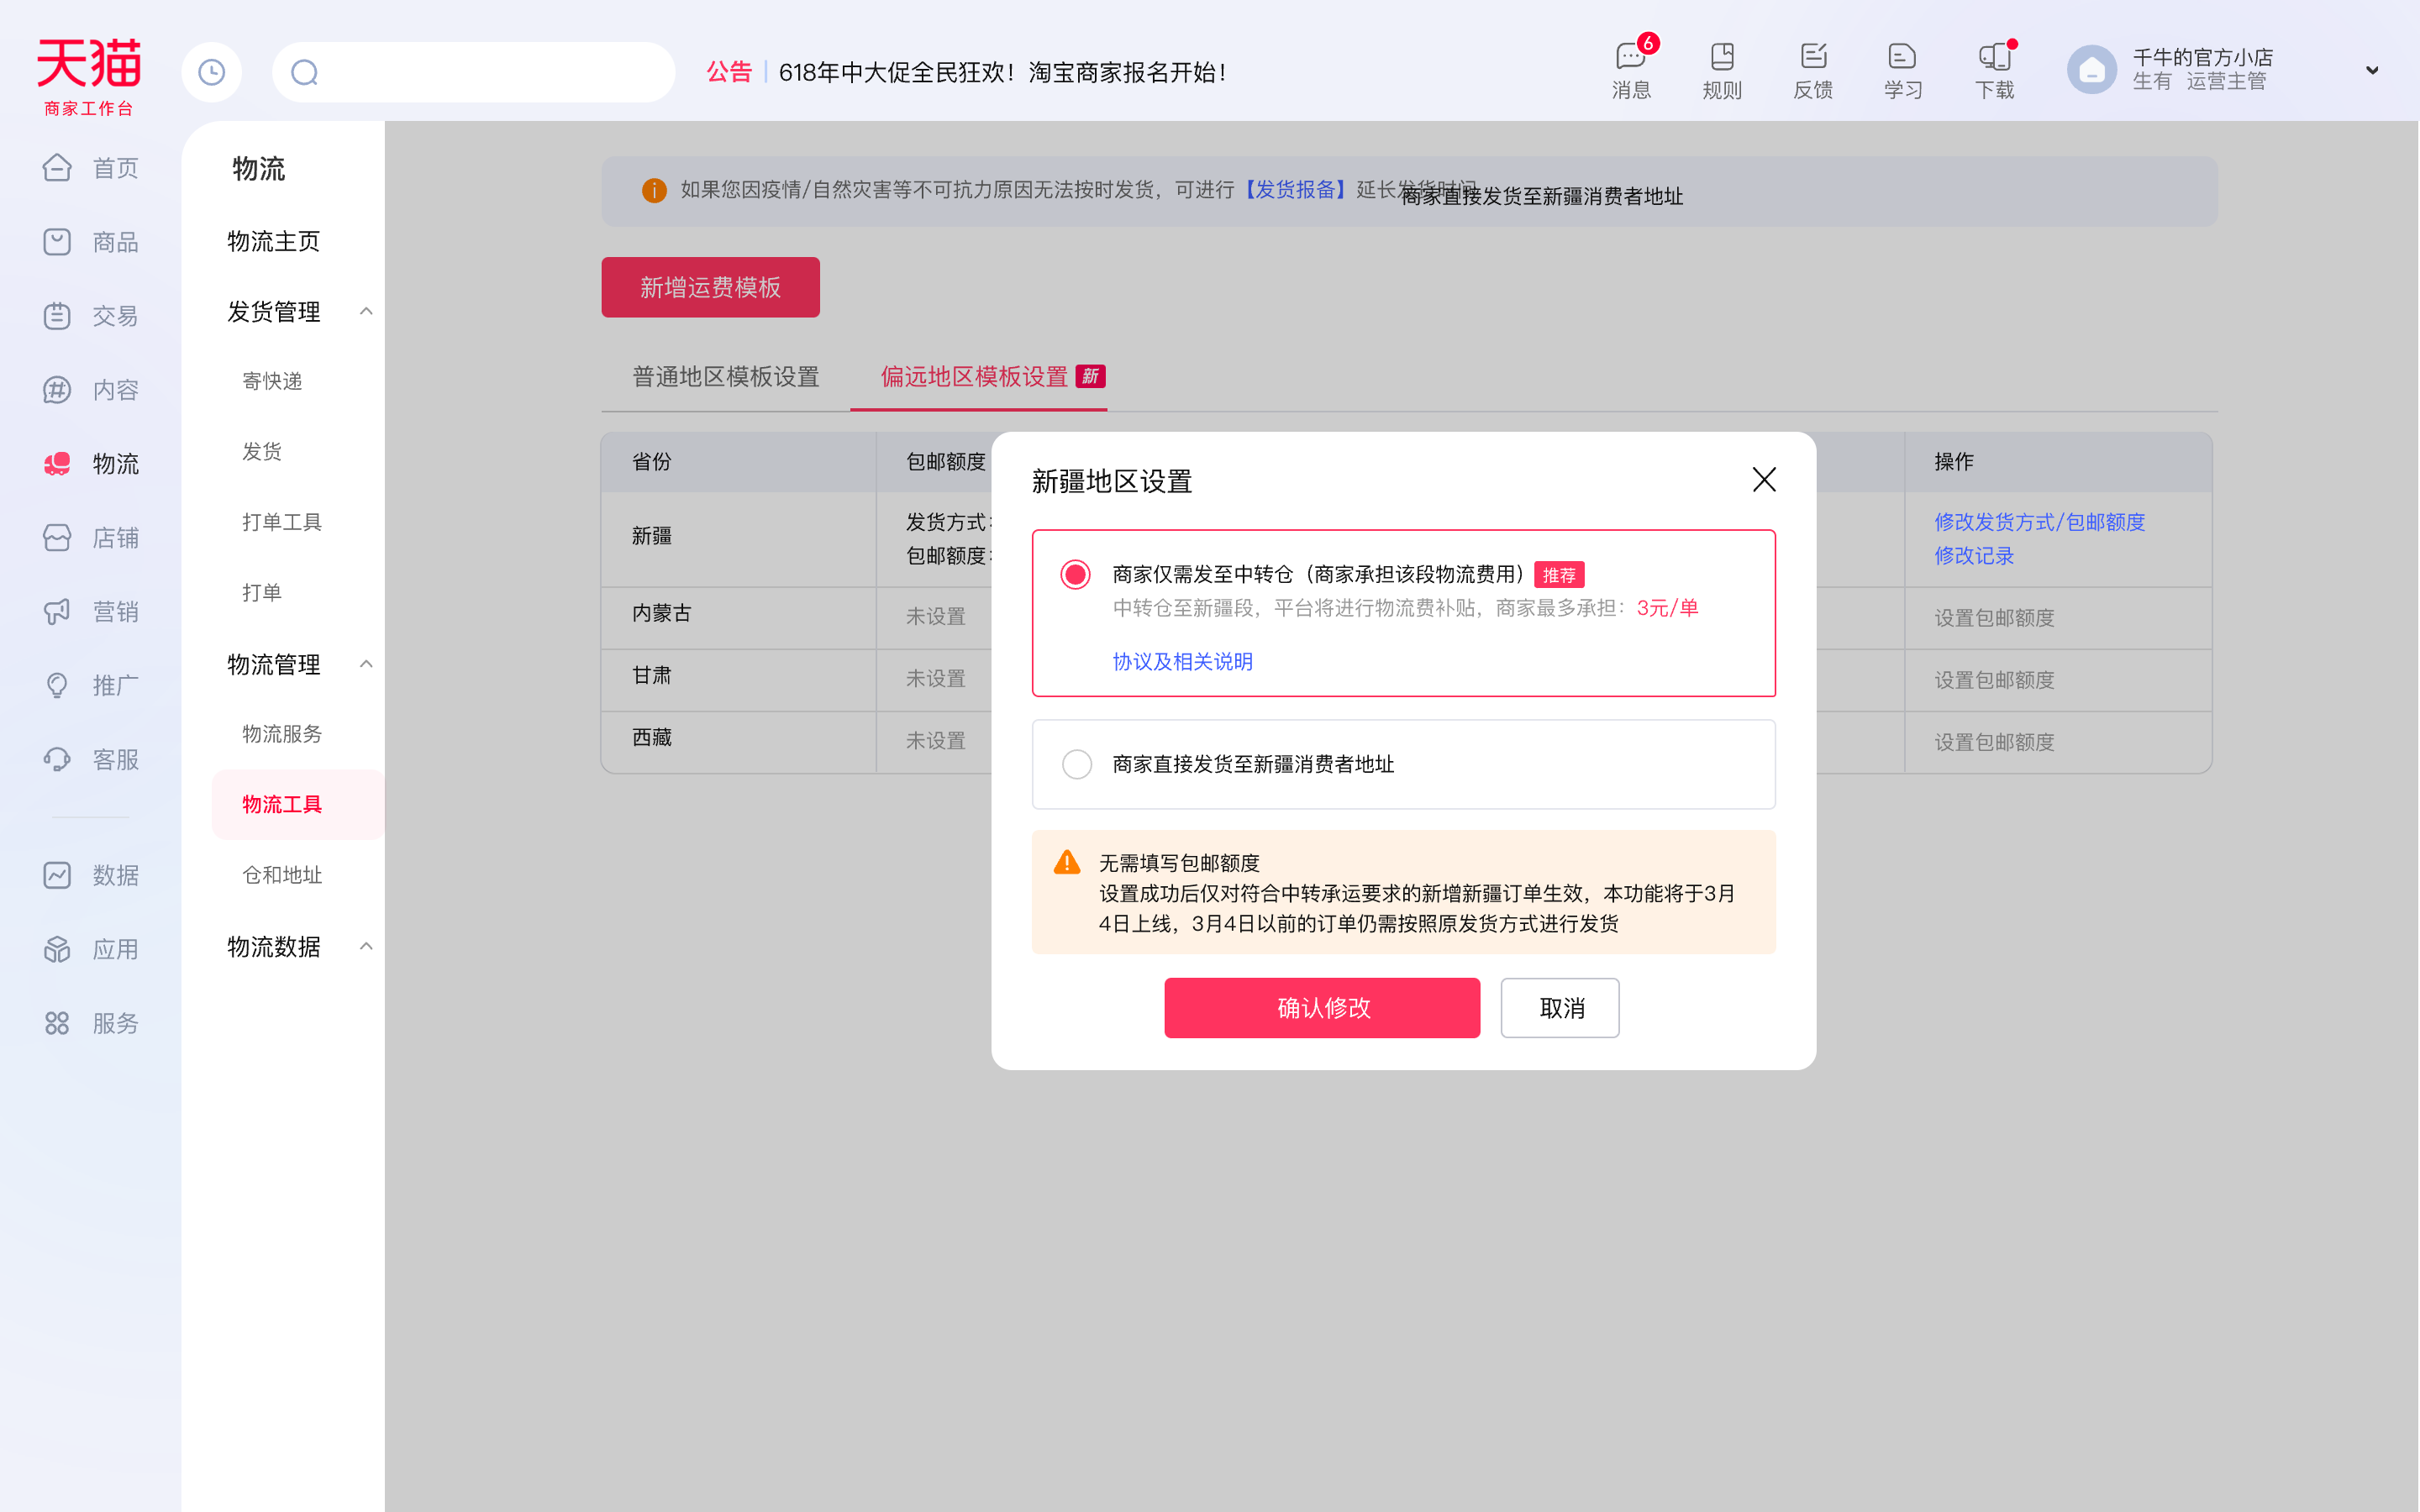Expand the account dropdown arrow
The width and height of the screenshot is (2420, 1512).
[x=2372, y=70]
